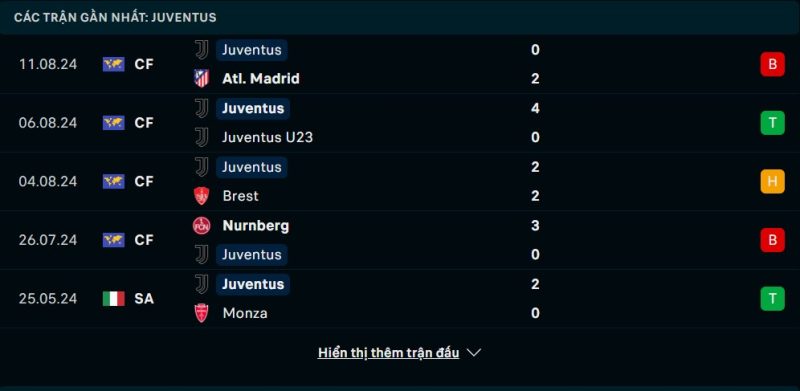800x391 pixels.
Task: Click the red B badge for Atl. Madrid match
Action: (772, 64)
